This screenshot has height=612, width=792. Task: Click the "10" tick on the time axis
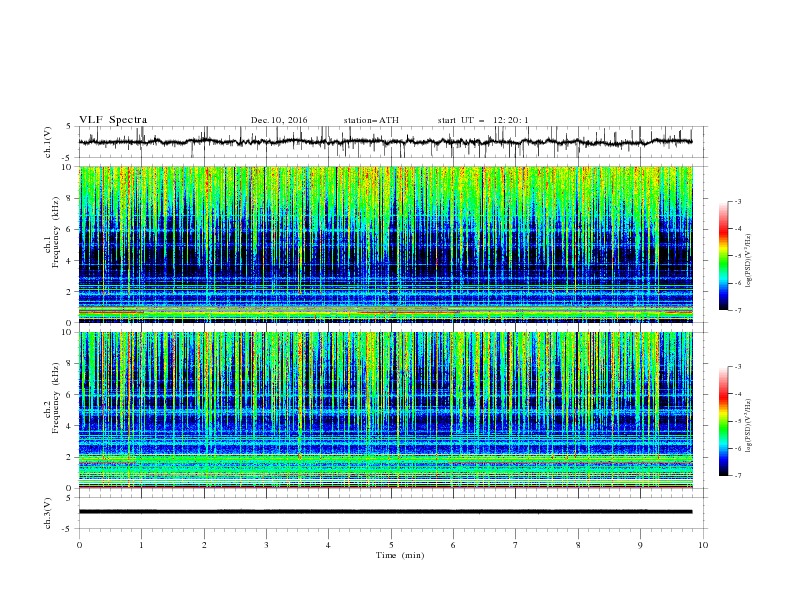[703, 545]
